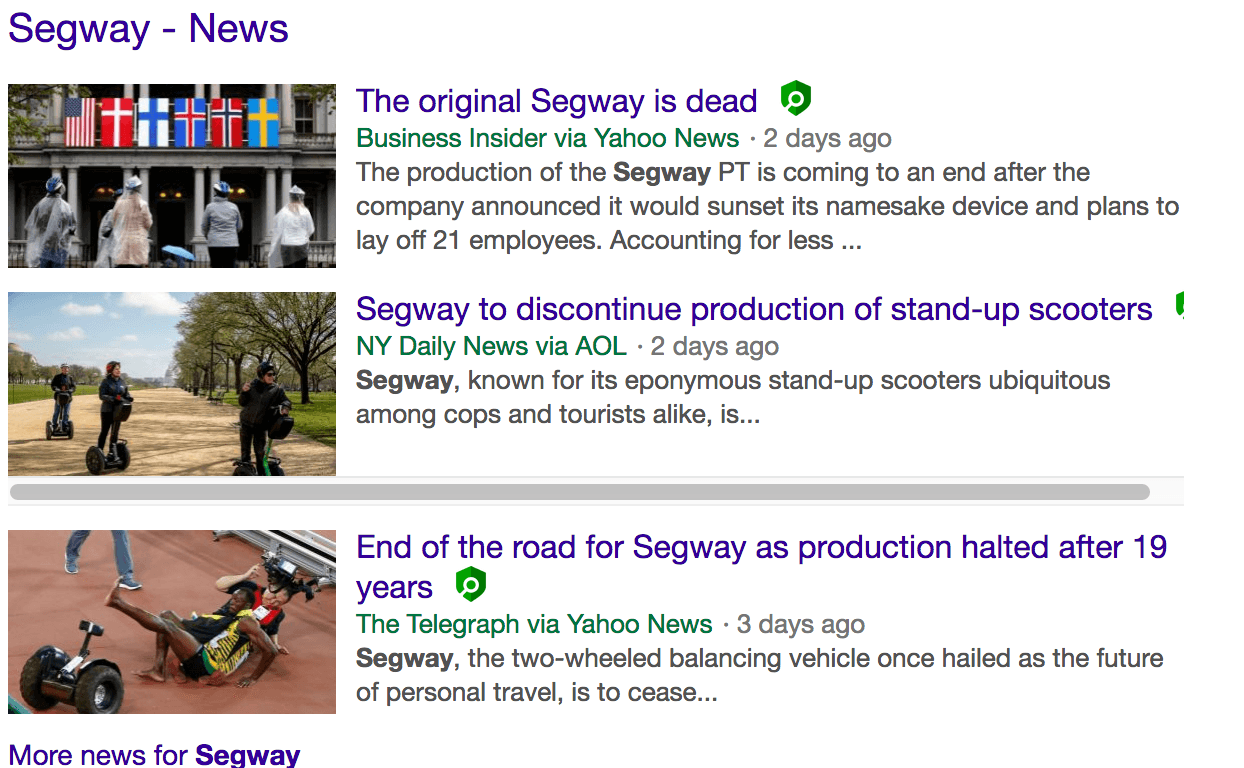
Task: Click the snippet about Segway PT production ending
Action: 767,206
